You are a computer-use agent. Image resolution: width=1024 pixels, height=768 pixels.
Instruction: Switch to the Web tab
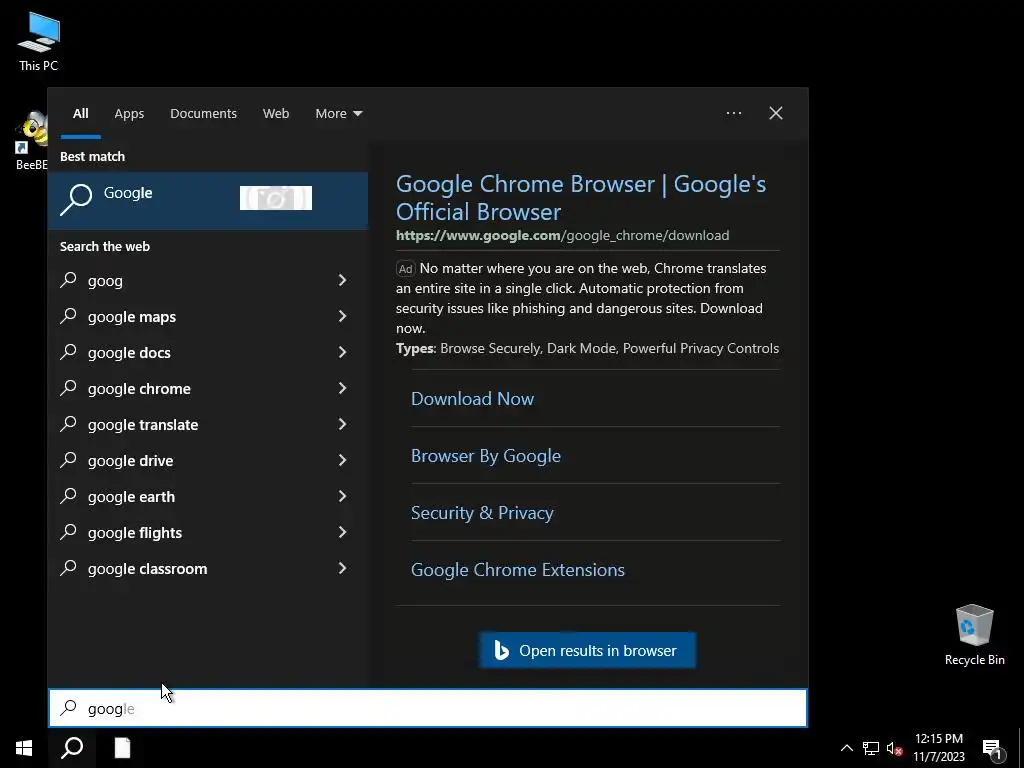(276, 114)
